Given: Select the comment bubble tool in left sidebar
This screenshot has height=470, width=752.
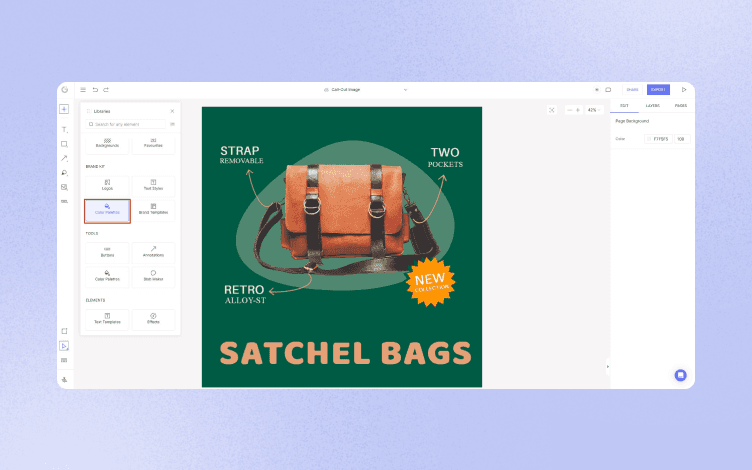Looking at the screenshot, I should tap(64, 173).
